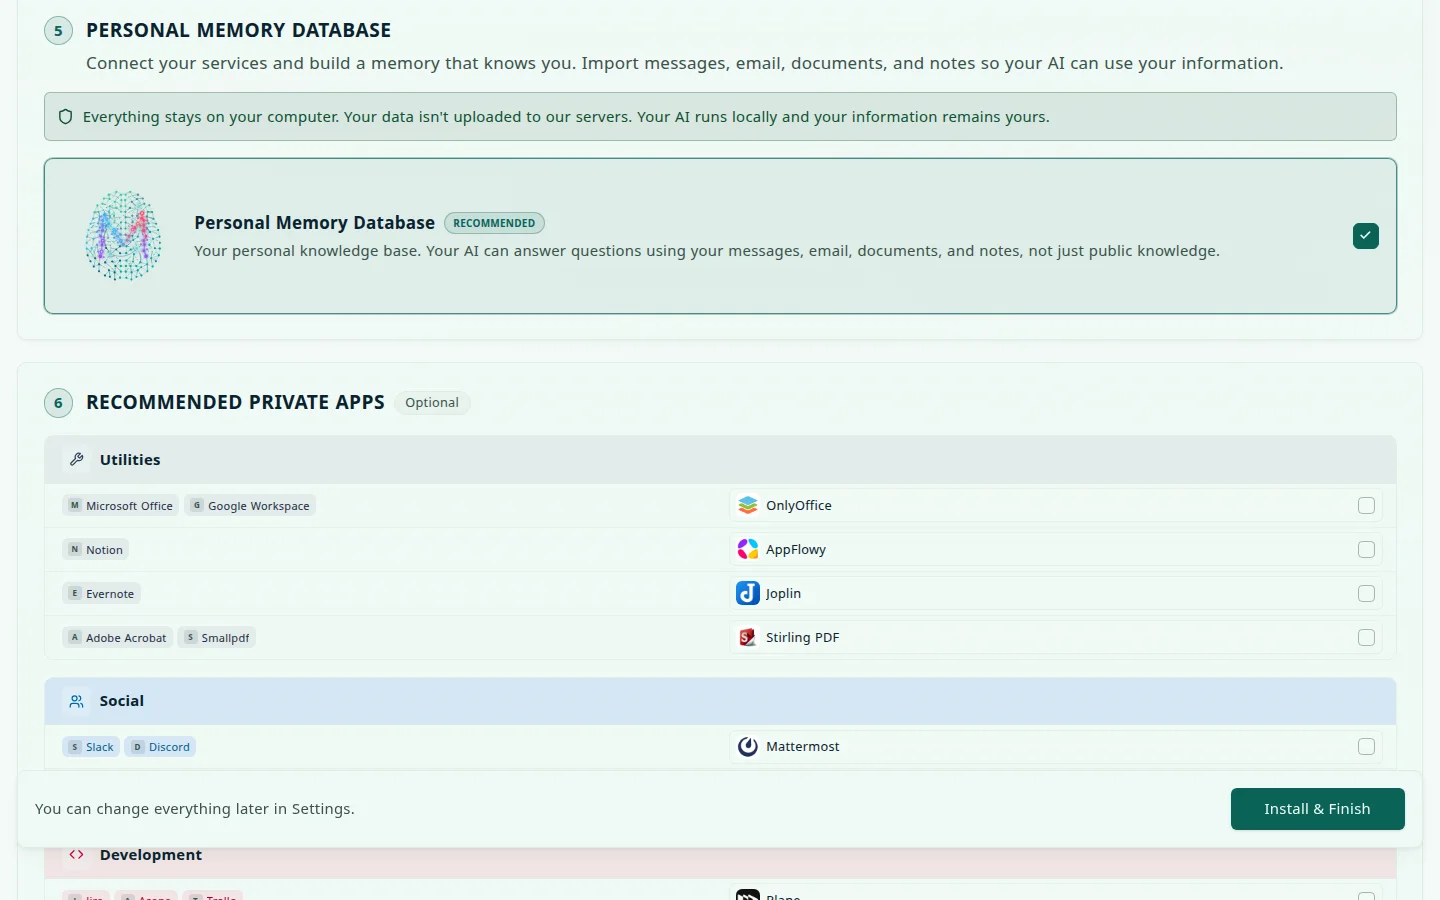This screenshot has width=1440, height=900.
Task: Click the Install & Finish button
Action: point(1318,809)
